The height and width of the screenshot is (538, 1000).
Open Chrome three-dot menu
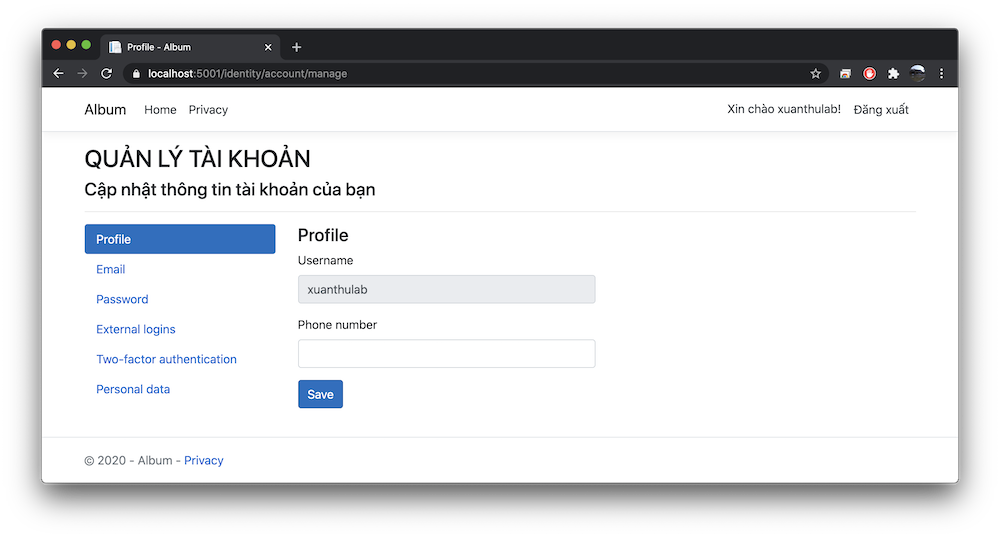coord(941,73)
